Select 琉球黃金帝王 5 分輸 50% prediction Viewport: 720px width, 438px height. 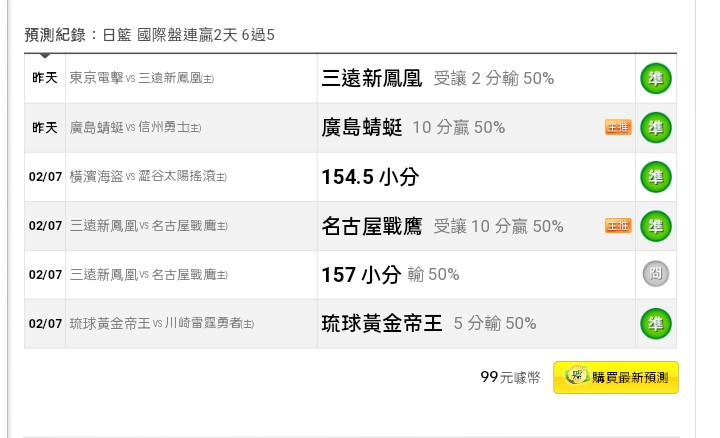coord(429,323)
